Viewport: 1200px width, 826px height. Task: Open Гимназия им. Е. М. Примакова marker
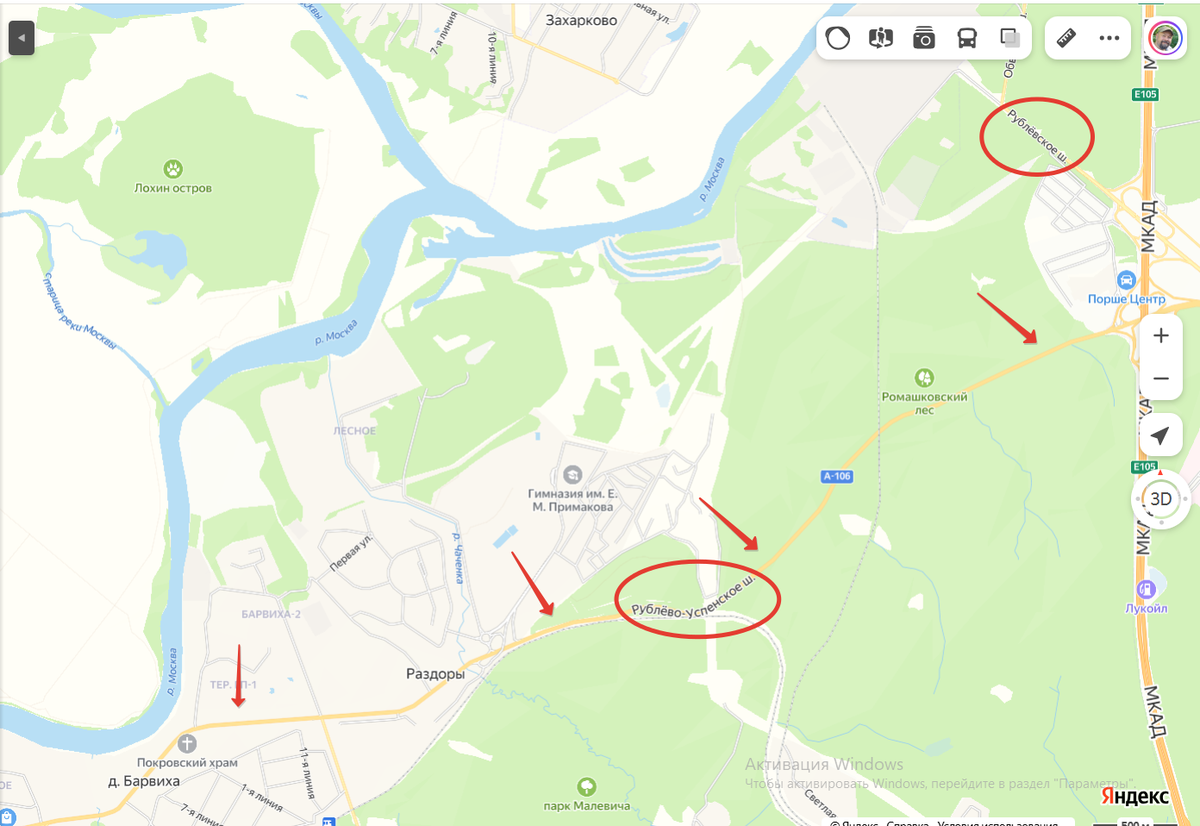[x=572, y=473]
